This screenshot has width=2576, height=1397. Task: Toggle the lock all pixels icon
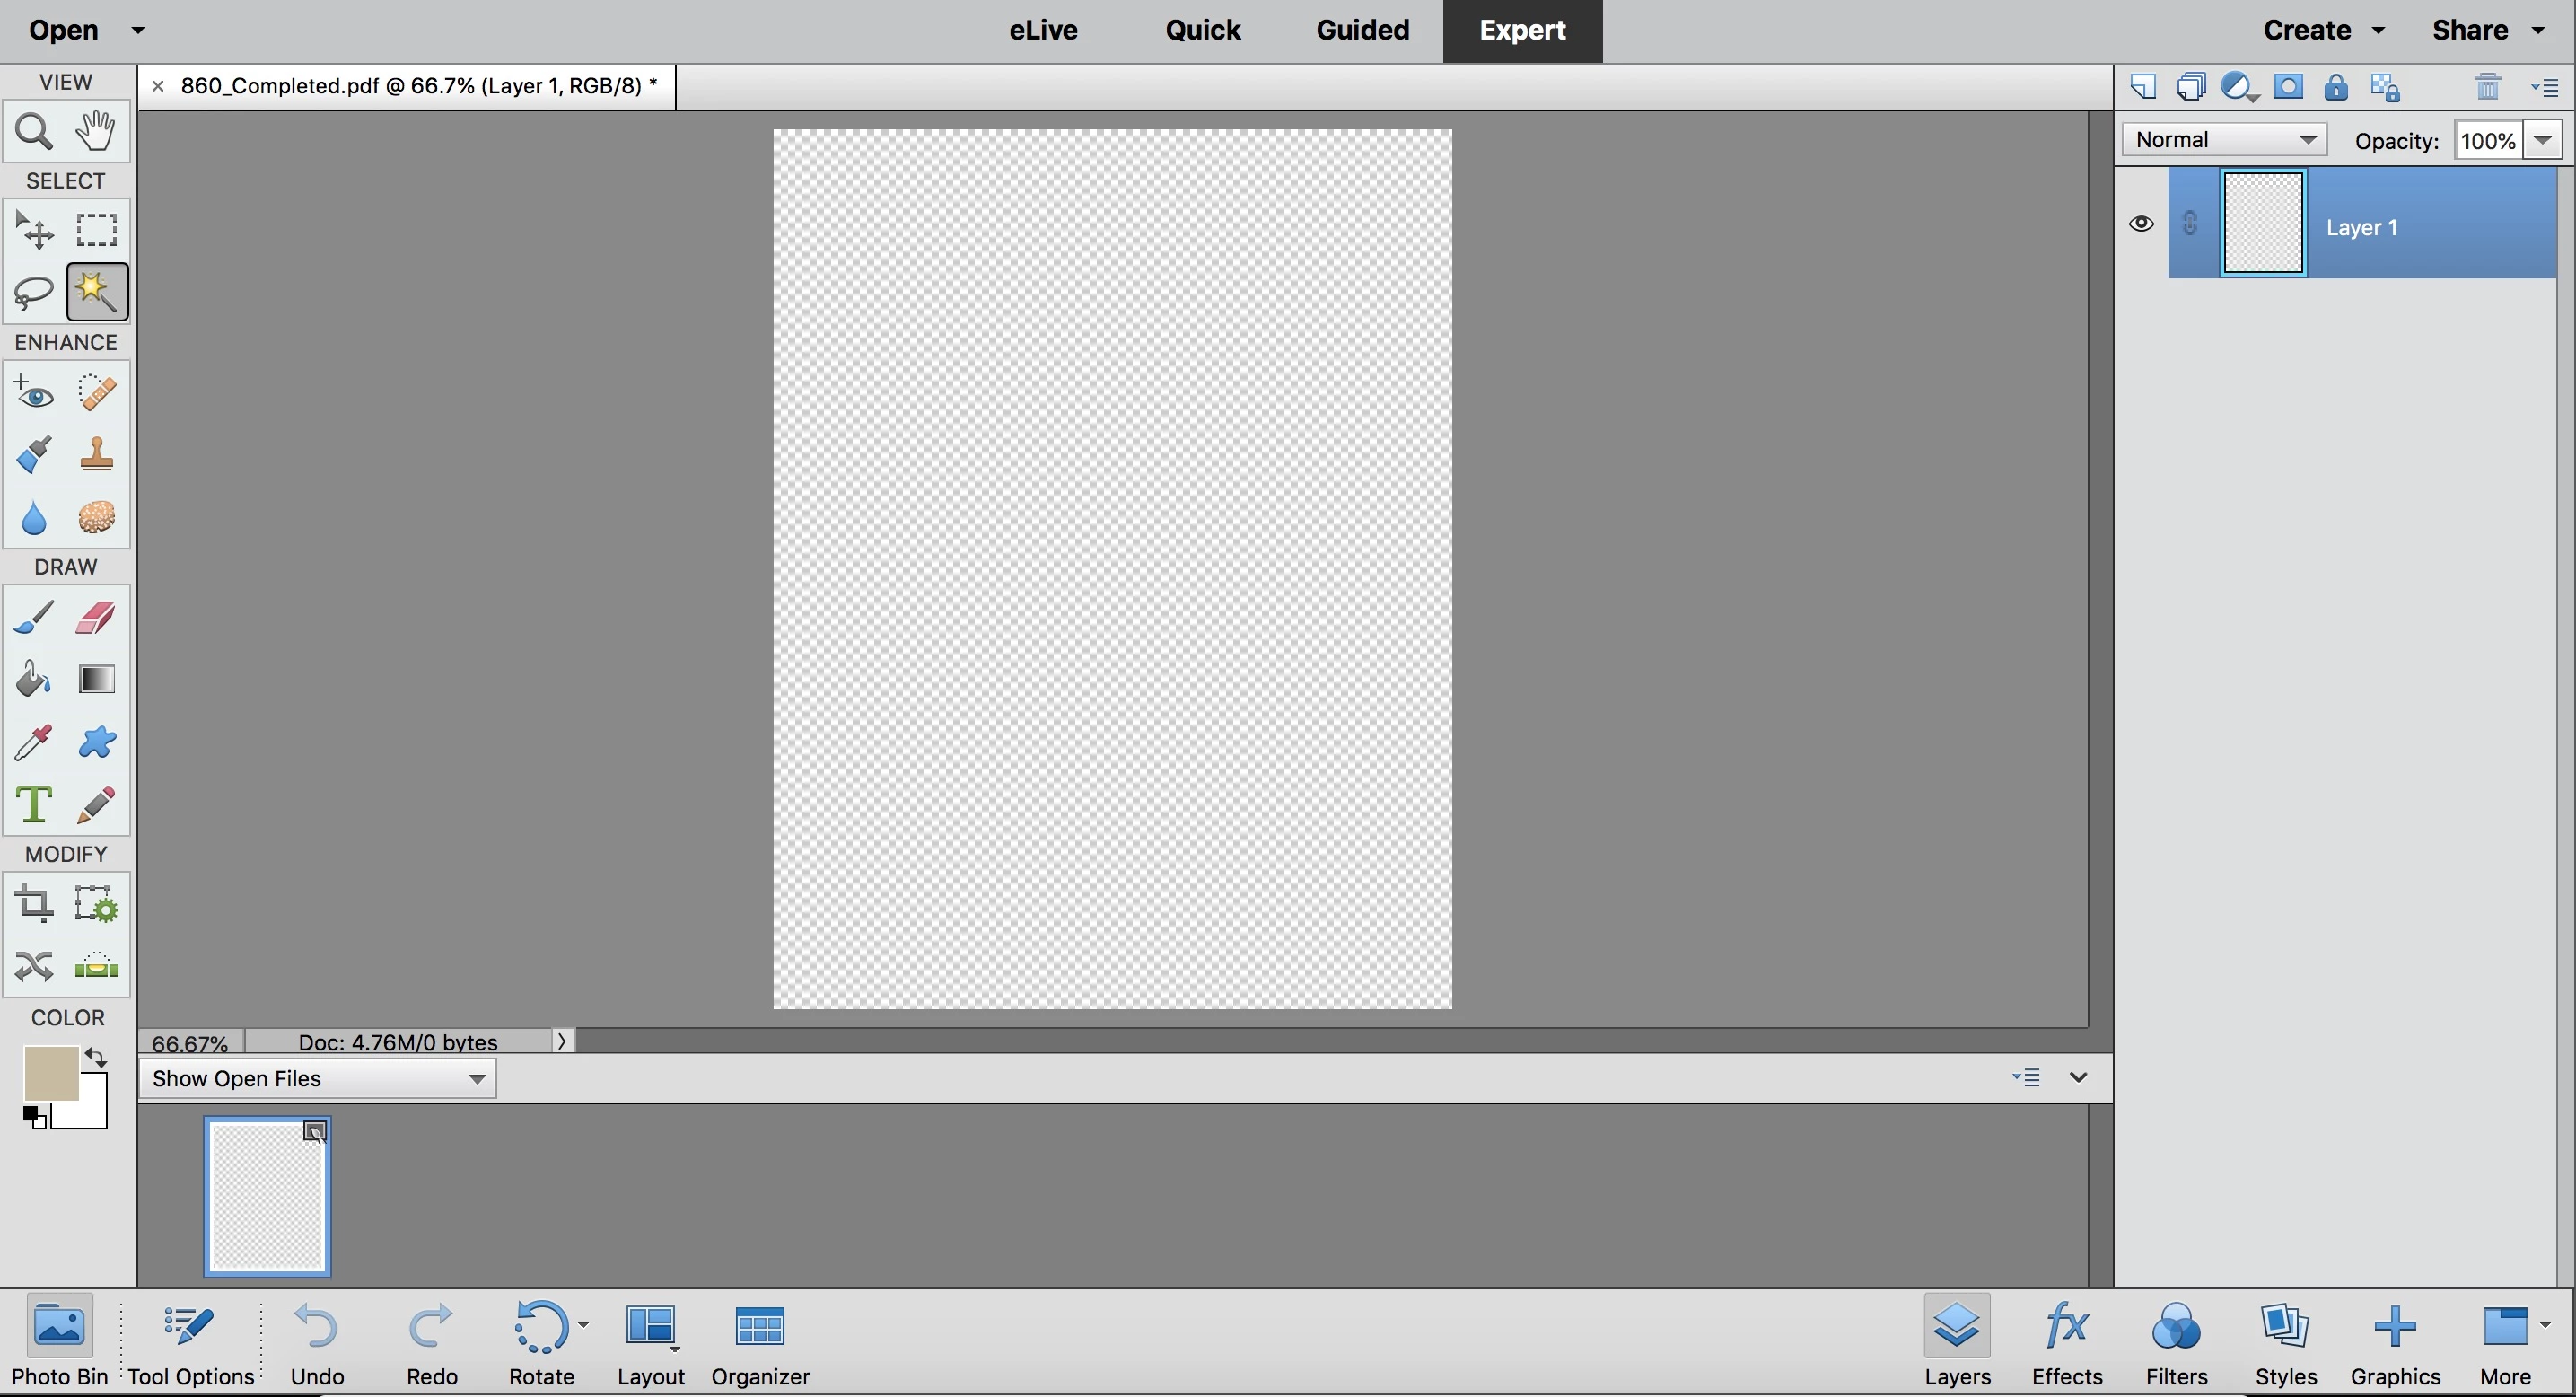(x=2335, y=88)
